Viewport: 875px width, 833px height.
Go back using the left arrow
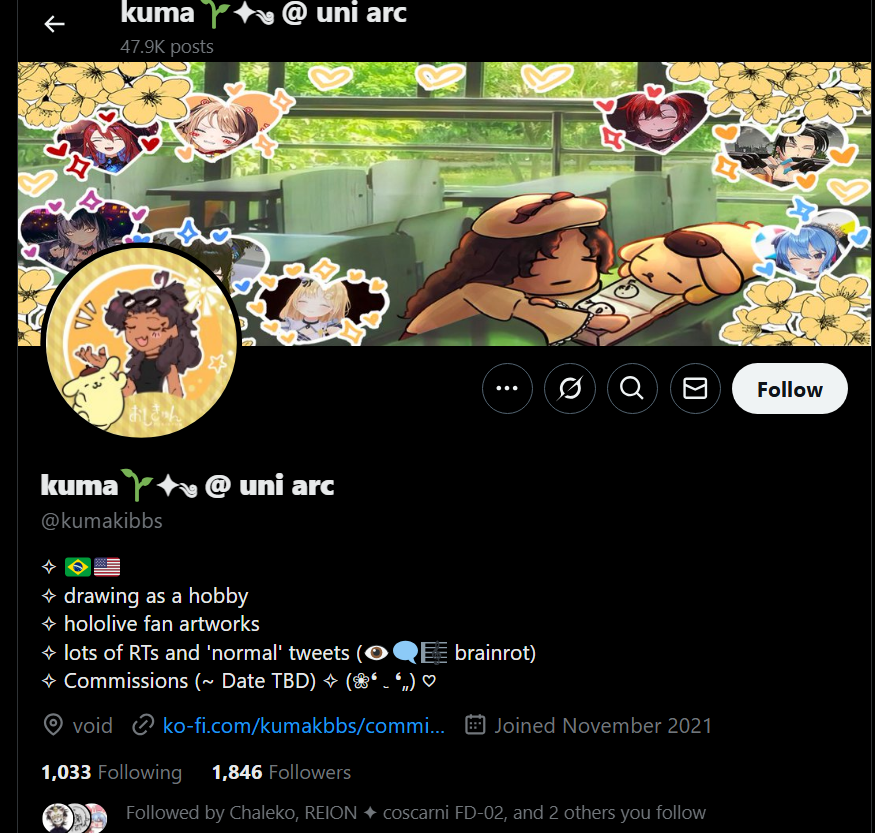point(54,24)
